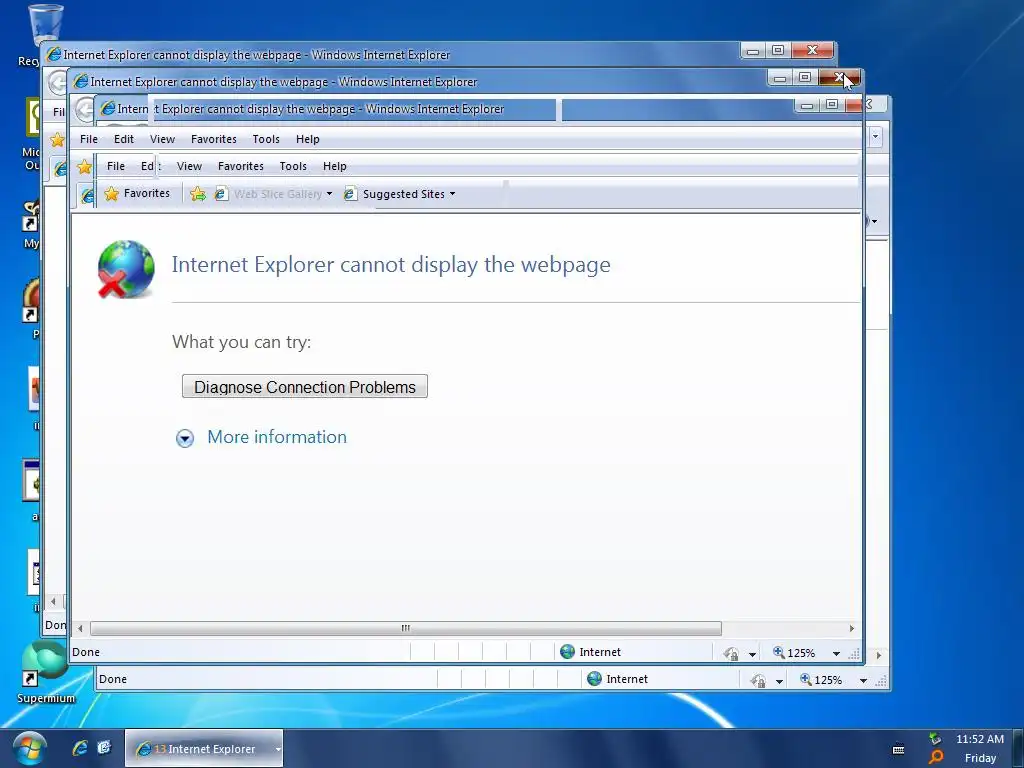This screenshot has height=768, width=1024.
Task: Open the zoom level arrow in upper status bar
Action: pos(836,653)
